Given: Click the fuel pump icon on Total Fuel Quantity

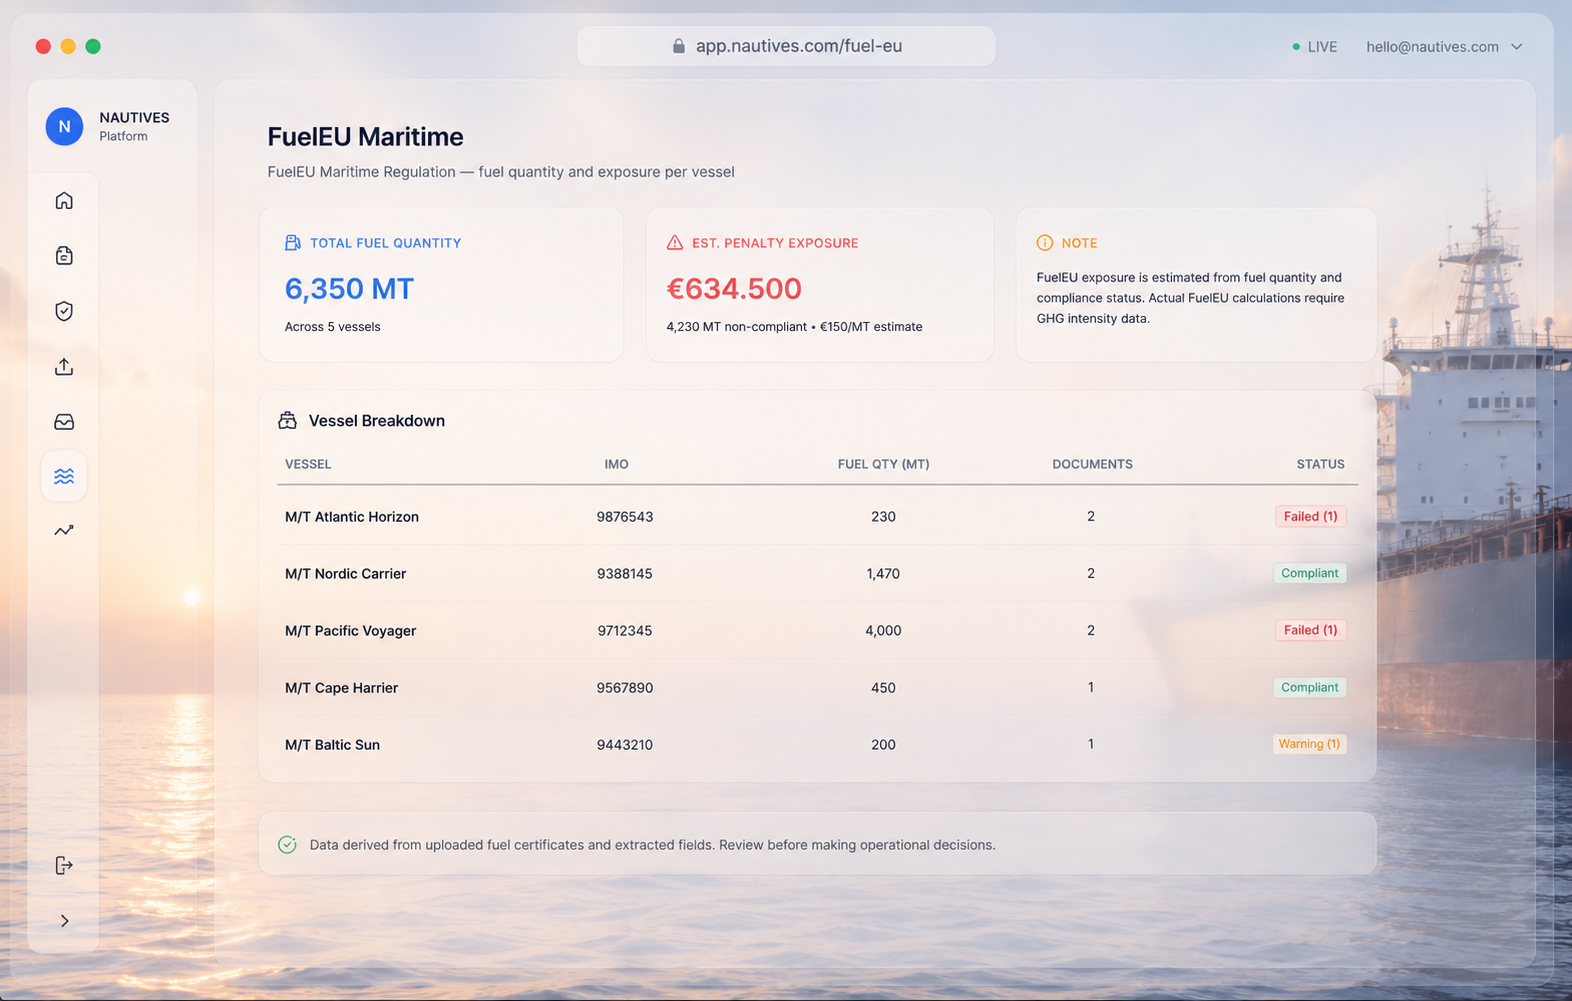Looking at the screenshot, I should point(293,243).
